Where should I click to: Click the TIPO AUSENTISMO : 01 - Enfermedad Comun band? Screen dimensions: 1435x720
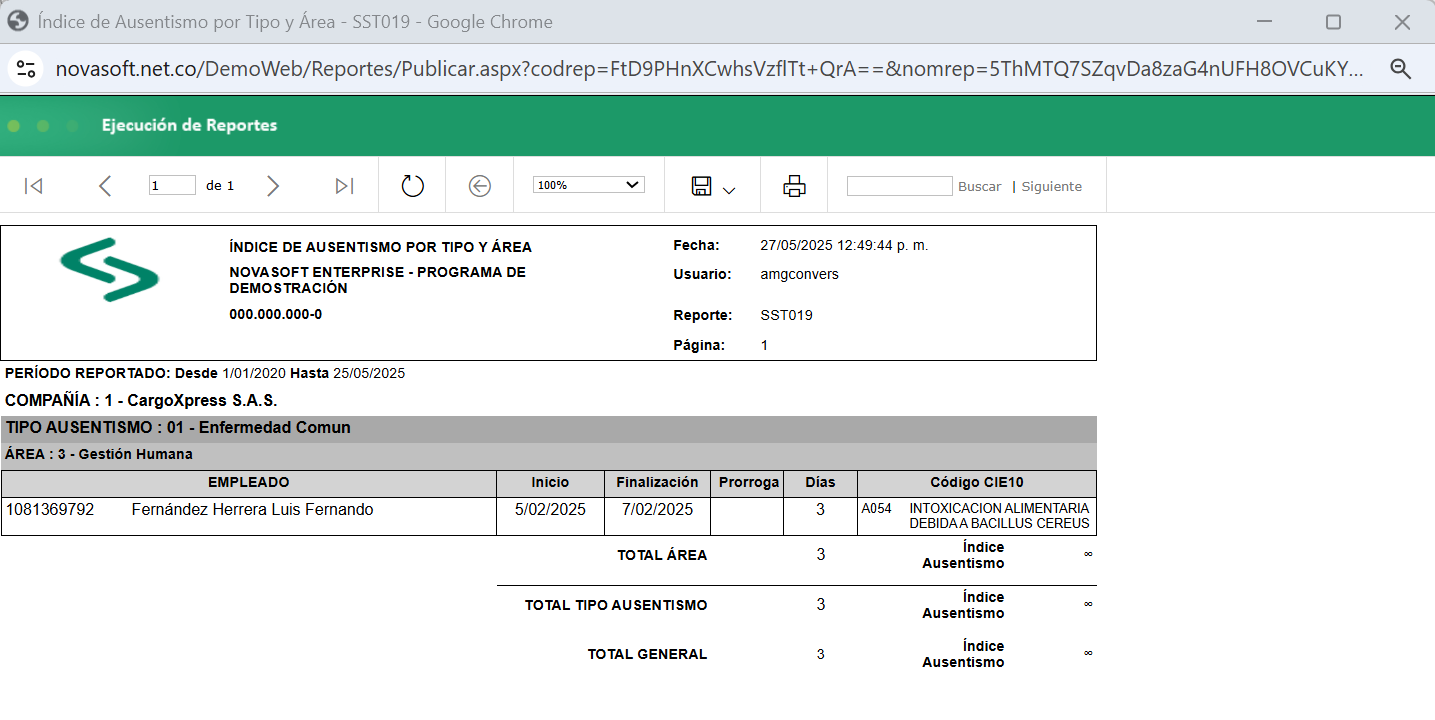tap(549, 428)
